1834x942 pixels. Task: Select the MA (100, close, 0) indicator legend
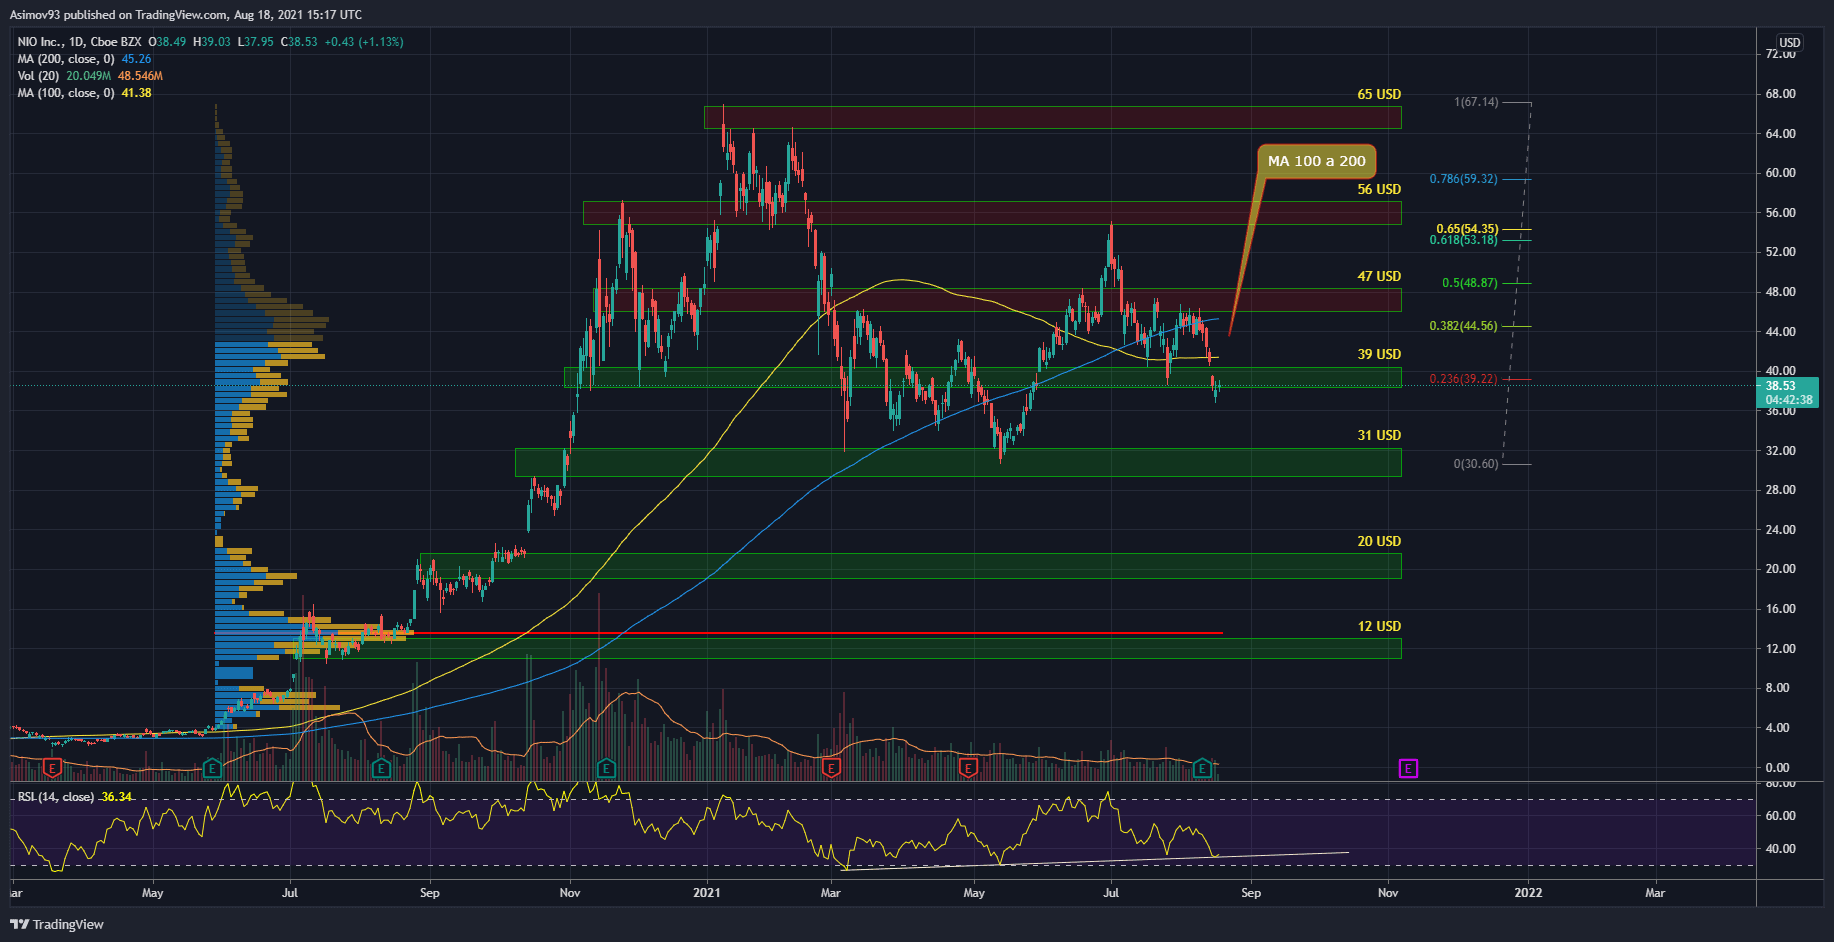66,93
